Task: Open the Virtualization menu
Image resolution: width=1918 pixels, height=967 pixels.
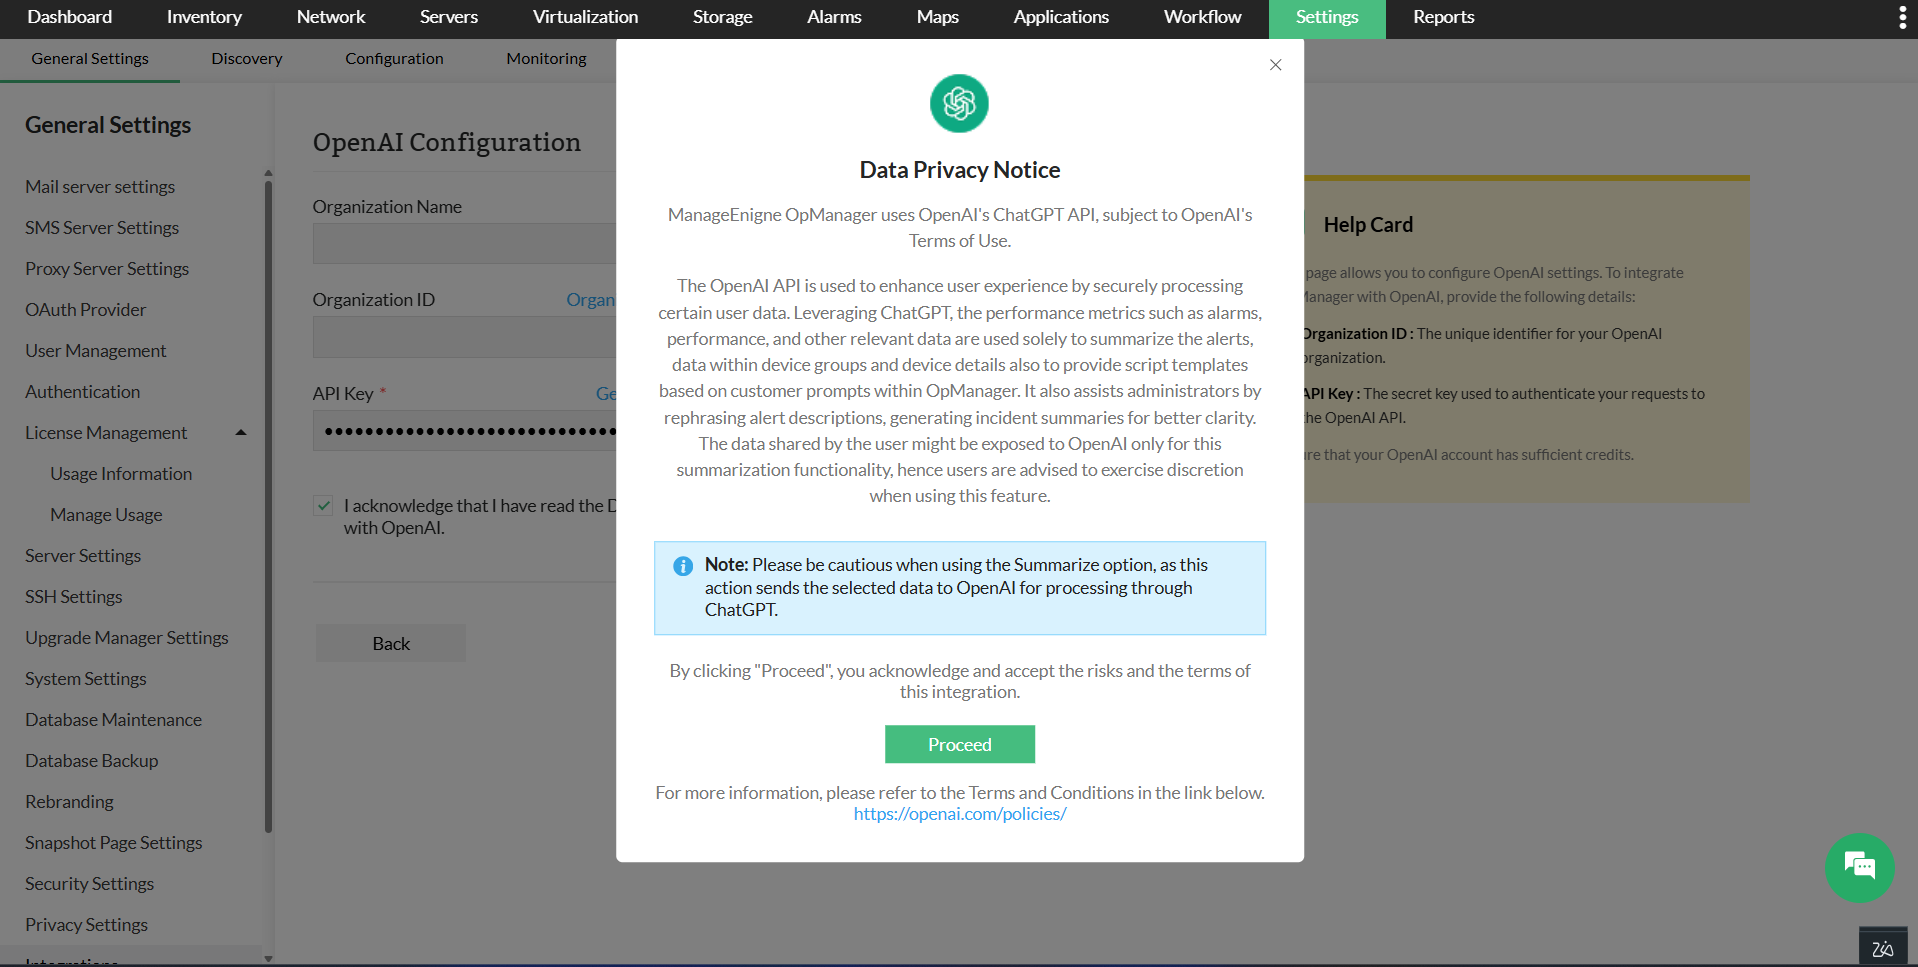Action: click(585, 17)
